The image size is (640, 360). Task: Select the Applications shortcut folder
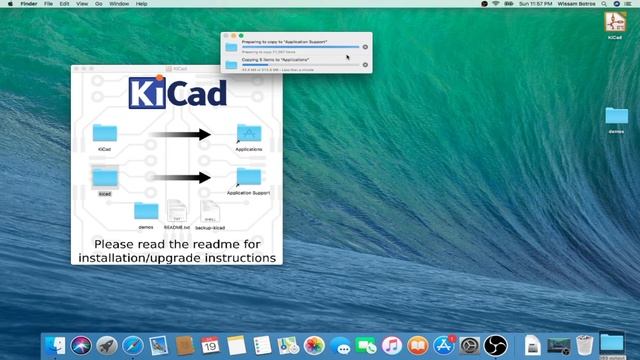click(x=249, y=133)
